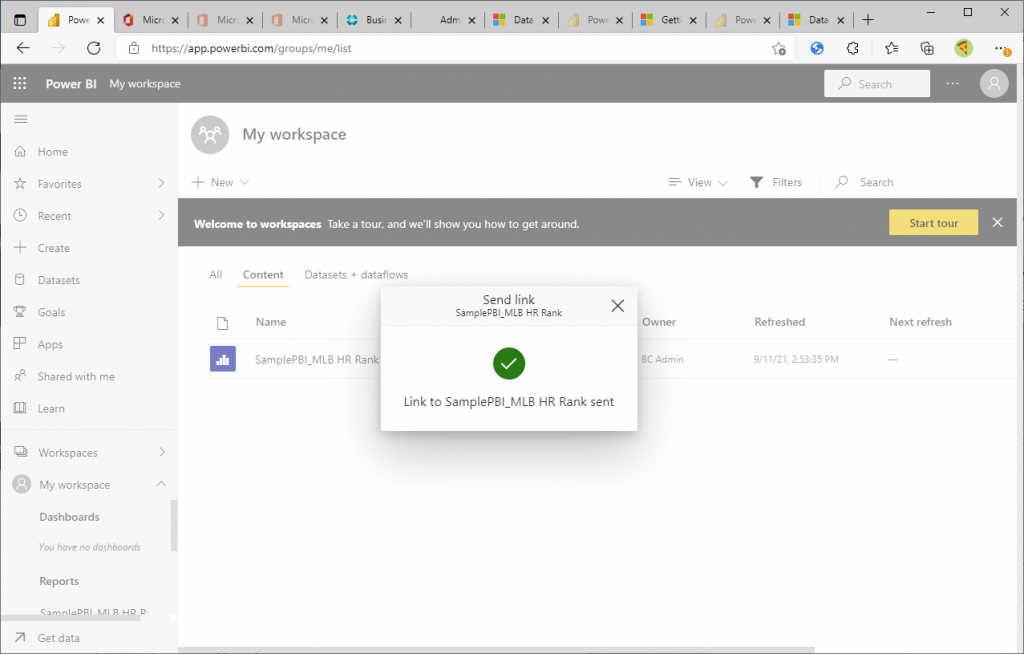Screen dimensions: 1024x654
Task: Open Apps in the sidebar
Action: coord(50,344)
